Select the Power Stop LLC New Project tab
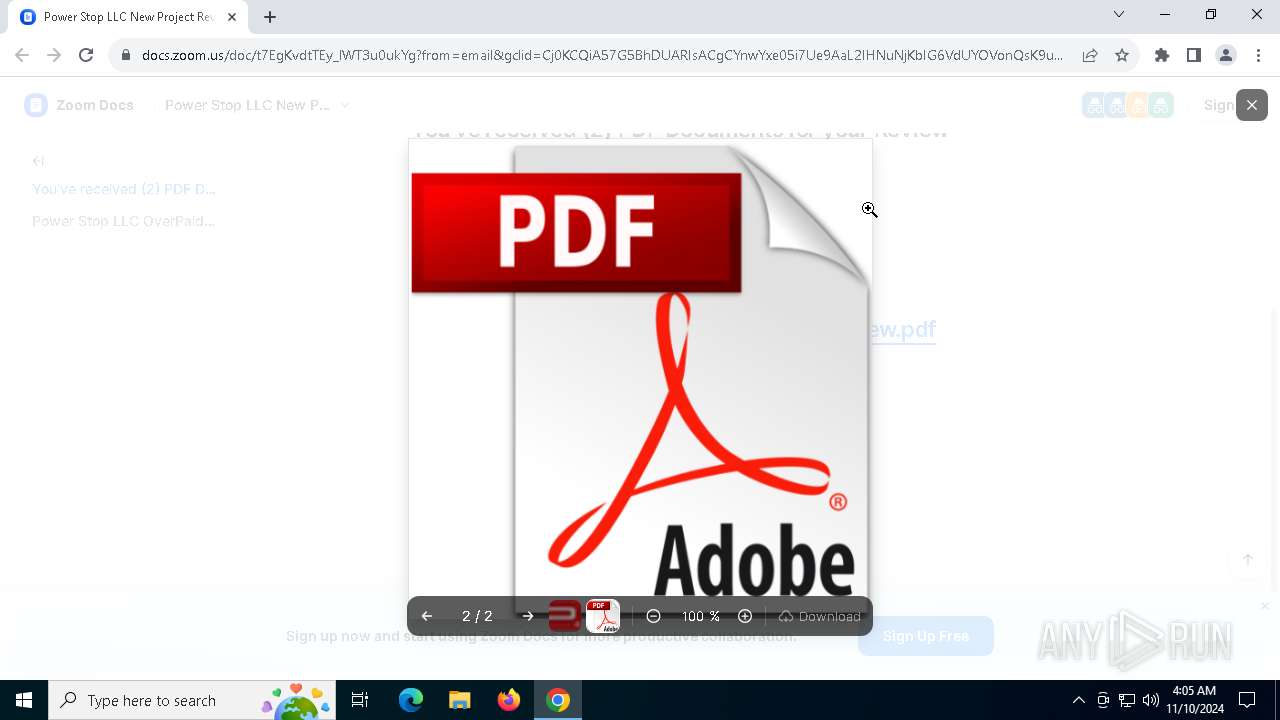1280x720 pixels. tap(128, 17)
